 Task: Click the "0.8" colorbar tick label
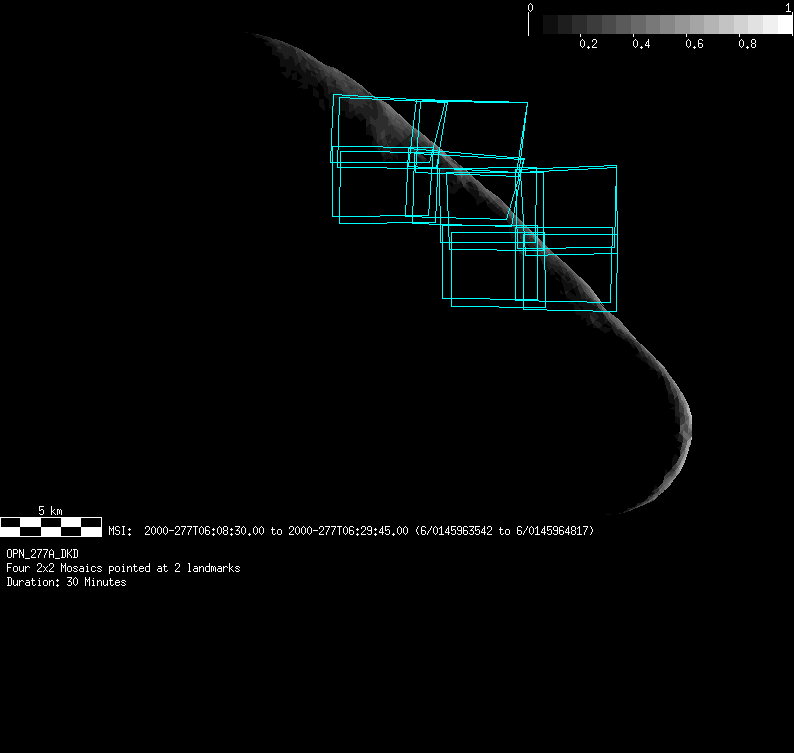(746, 45)
